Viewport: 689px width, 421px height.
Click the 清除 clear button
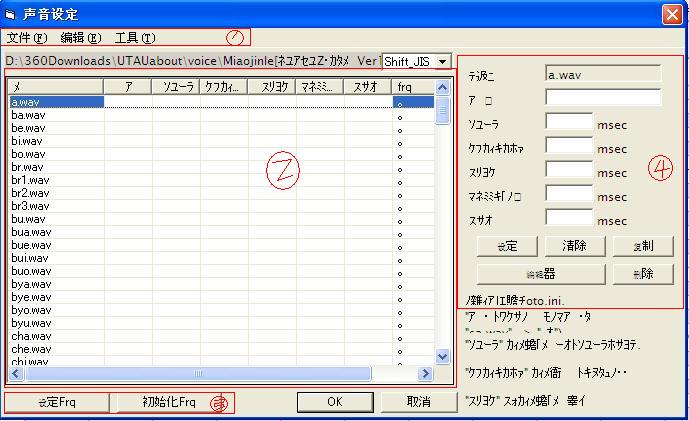click(575, 246)
